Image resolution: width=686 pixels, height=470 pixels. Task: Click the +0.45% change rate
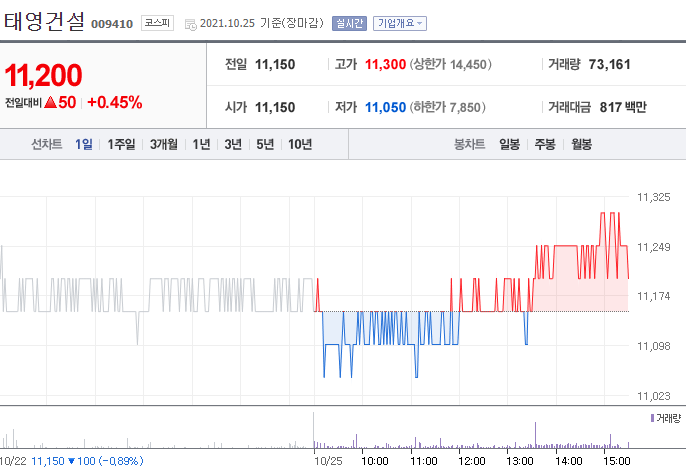(115, 102)
